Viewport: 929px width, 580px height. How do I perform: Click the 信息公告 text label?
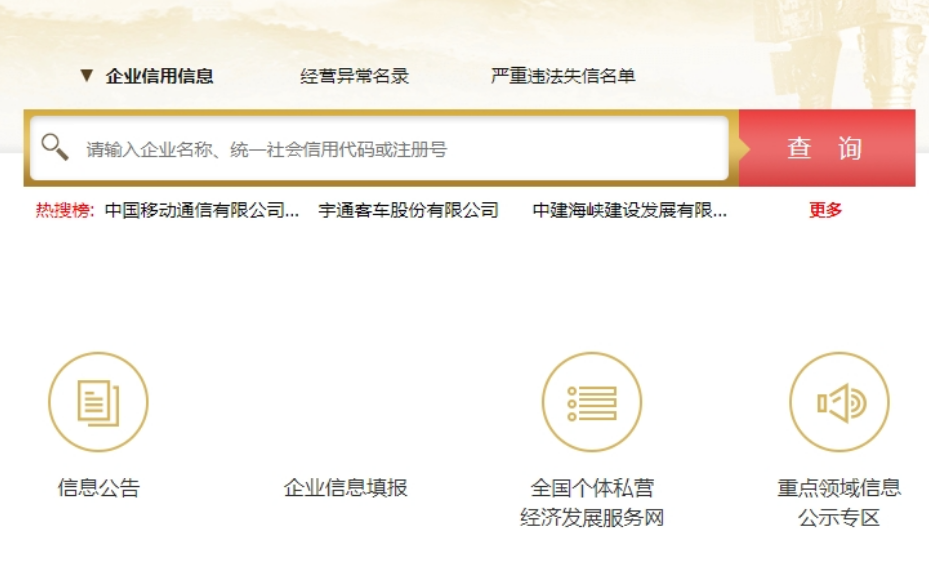[x=98, y=488]
